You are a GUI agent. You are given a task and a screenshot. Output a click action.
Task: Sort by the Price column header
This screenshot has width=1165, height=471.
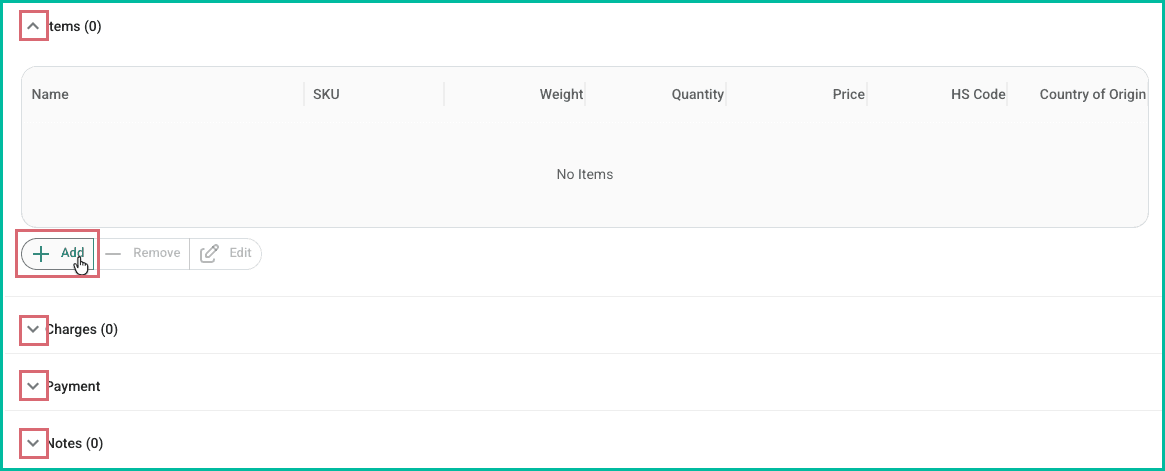coord(848,94)
